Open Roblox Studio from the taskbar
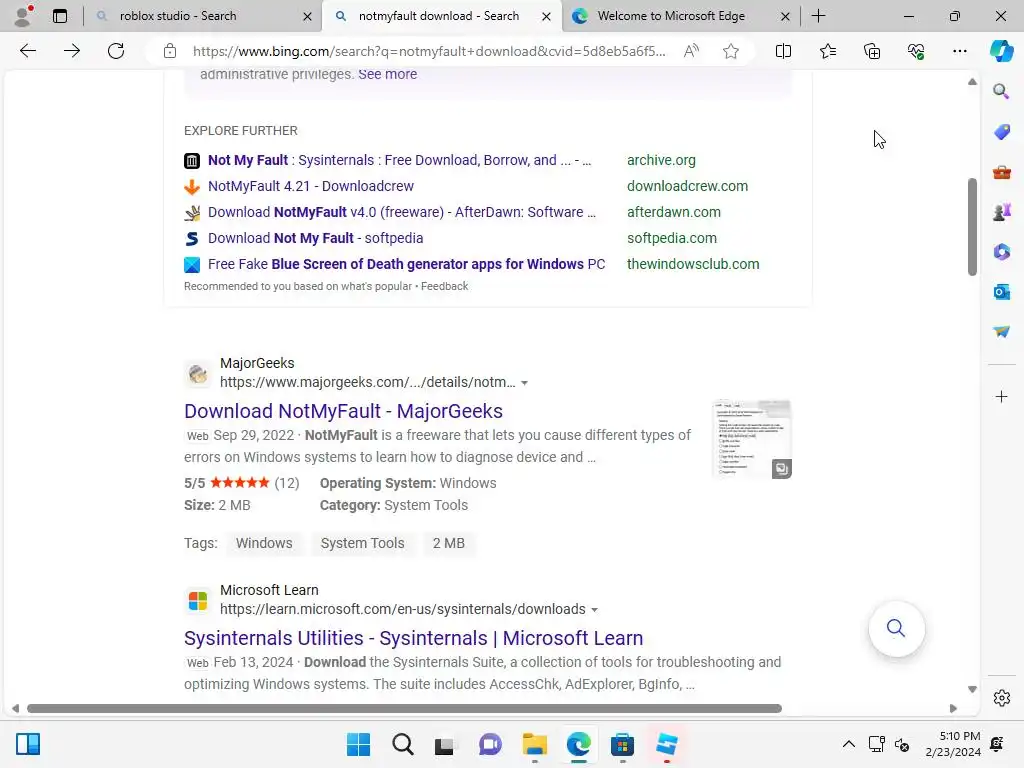The height and width of the screenshot is (768, 1024). 666,744
